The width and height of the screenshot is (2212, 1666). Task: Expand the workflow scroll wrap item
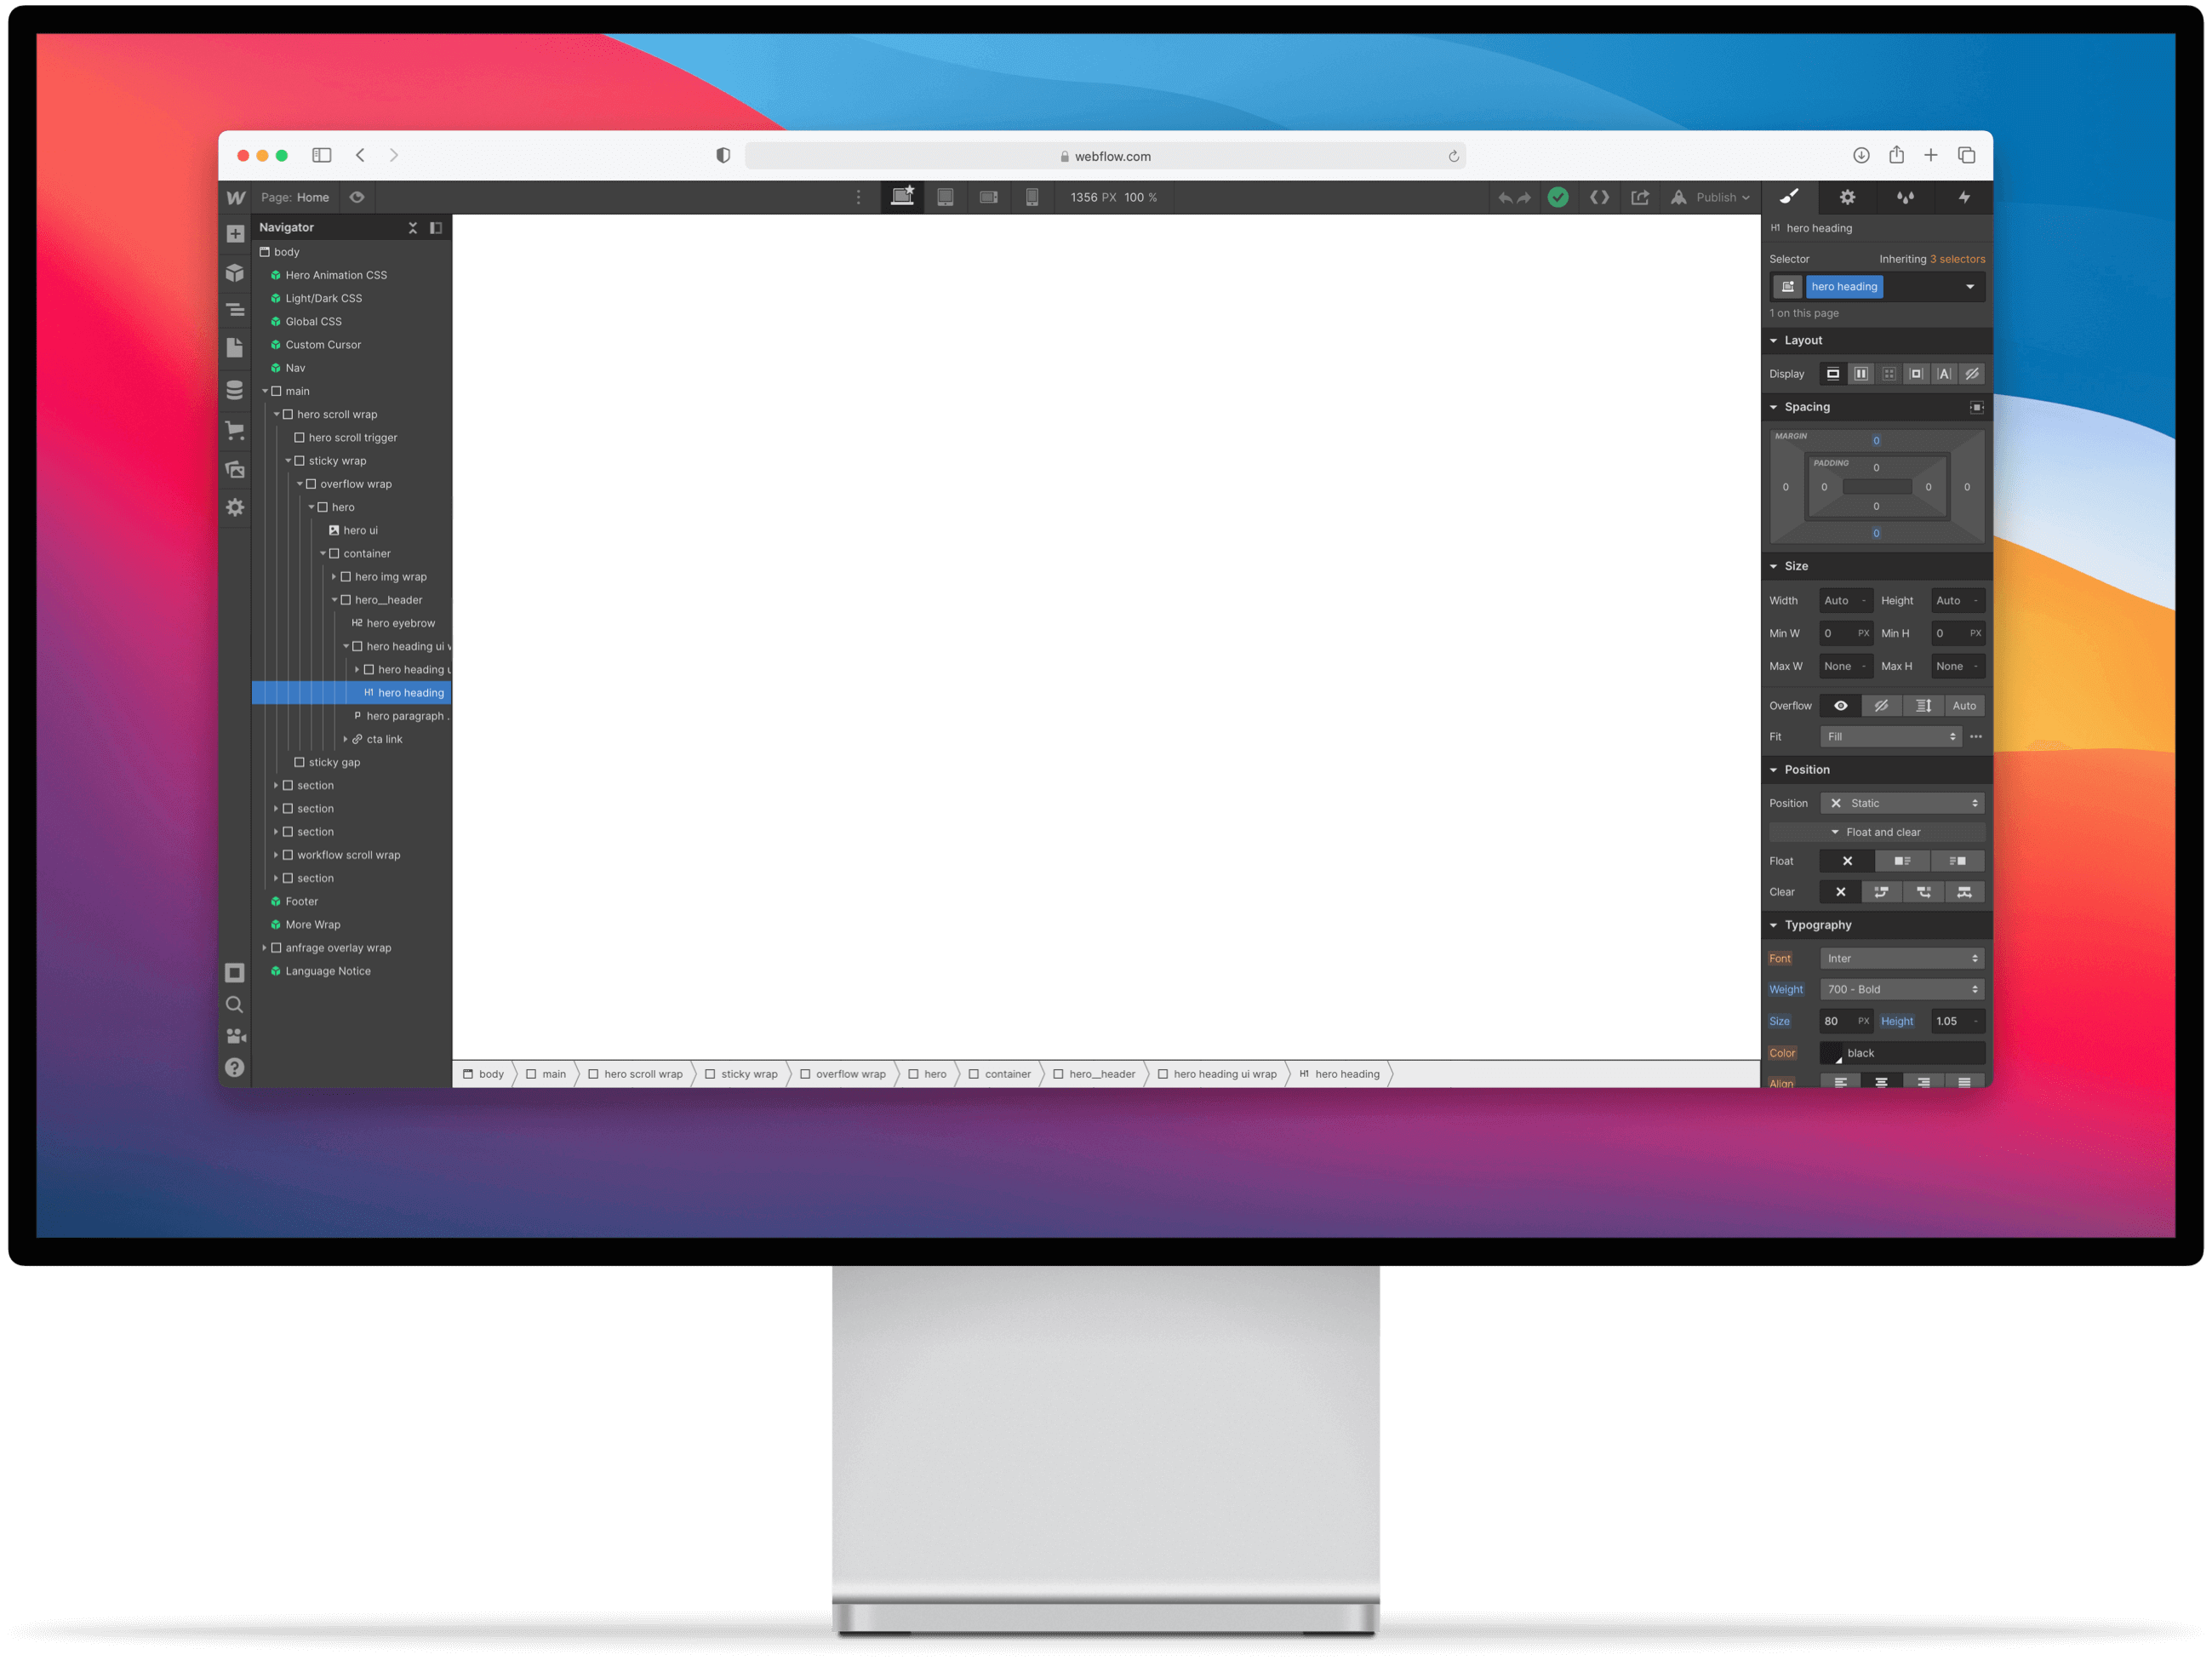[x=276, y=855]
